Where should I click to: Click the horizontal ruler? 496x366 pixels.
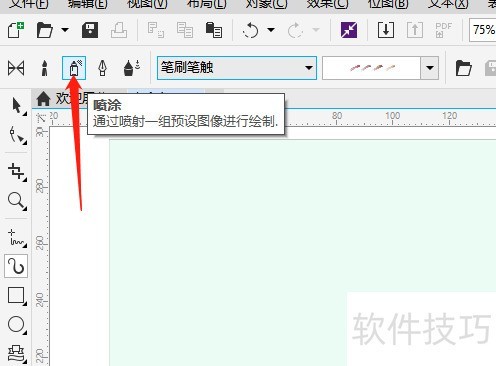[273, 118]
